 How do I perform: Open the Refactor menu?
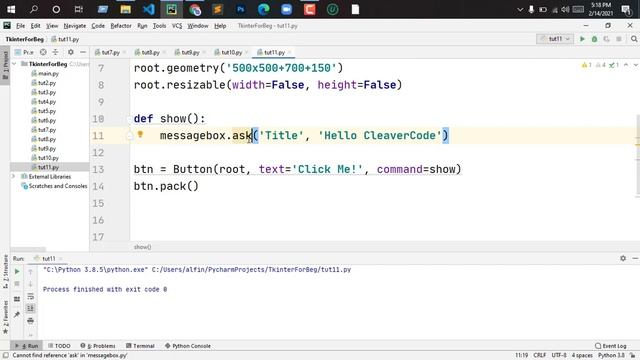pos(121,26)
